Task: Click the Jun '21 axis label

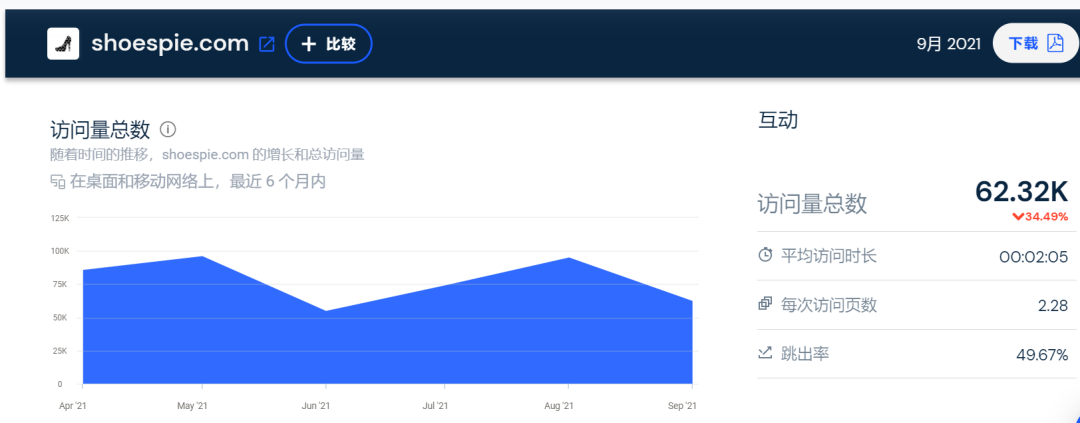Action: click(315, 406)
